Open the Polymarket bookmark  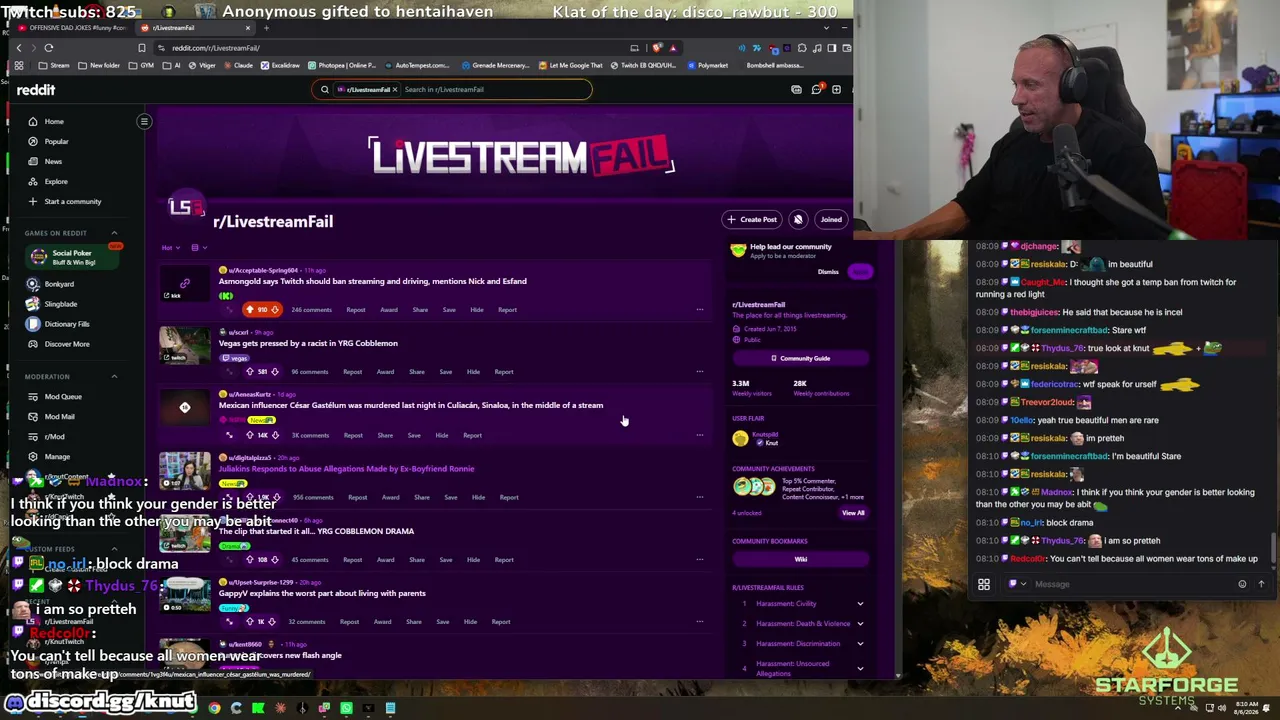(707, 66)
